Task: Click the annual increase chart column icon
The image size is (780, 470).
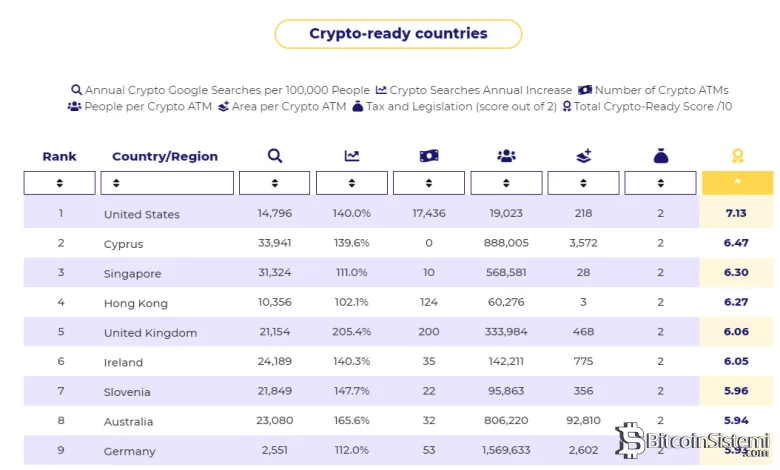Action: [x=352, y=155]
